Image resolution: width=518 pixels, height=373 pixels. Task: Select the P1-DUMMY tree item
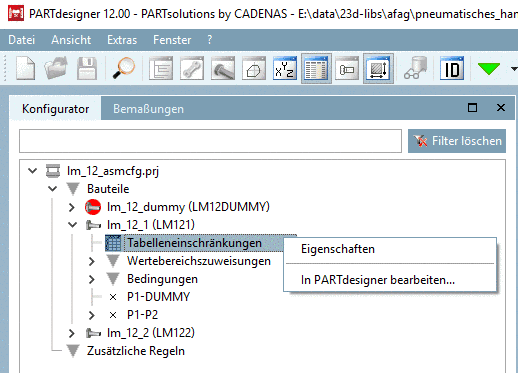[x=158, y=297]
